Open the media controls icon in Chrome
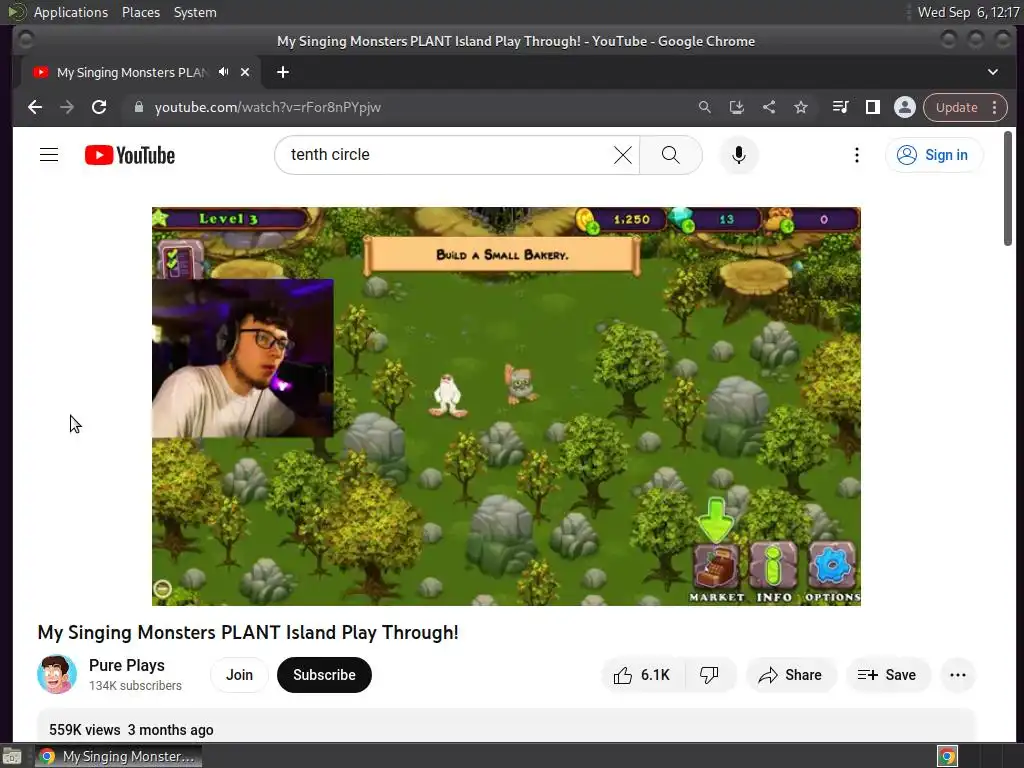The width and height of the screenshot is (1024, 768). (840, 107)
